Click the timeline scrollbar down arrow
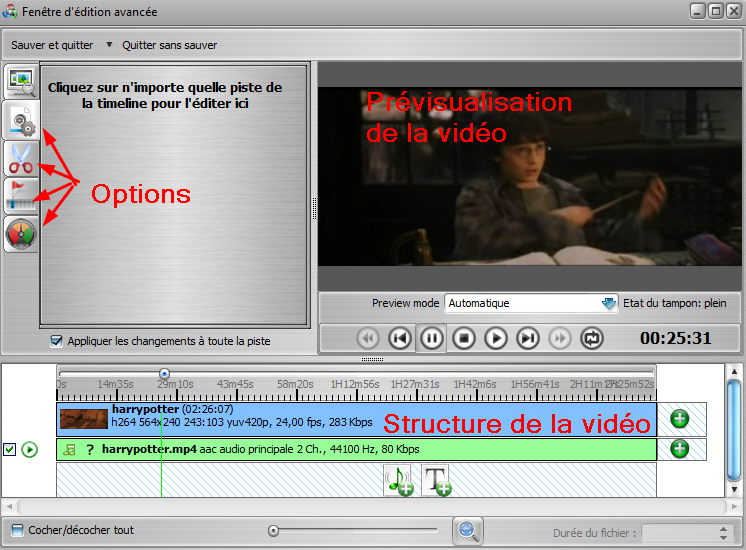This screenshot has height=550, width=746. 734,489
